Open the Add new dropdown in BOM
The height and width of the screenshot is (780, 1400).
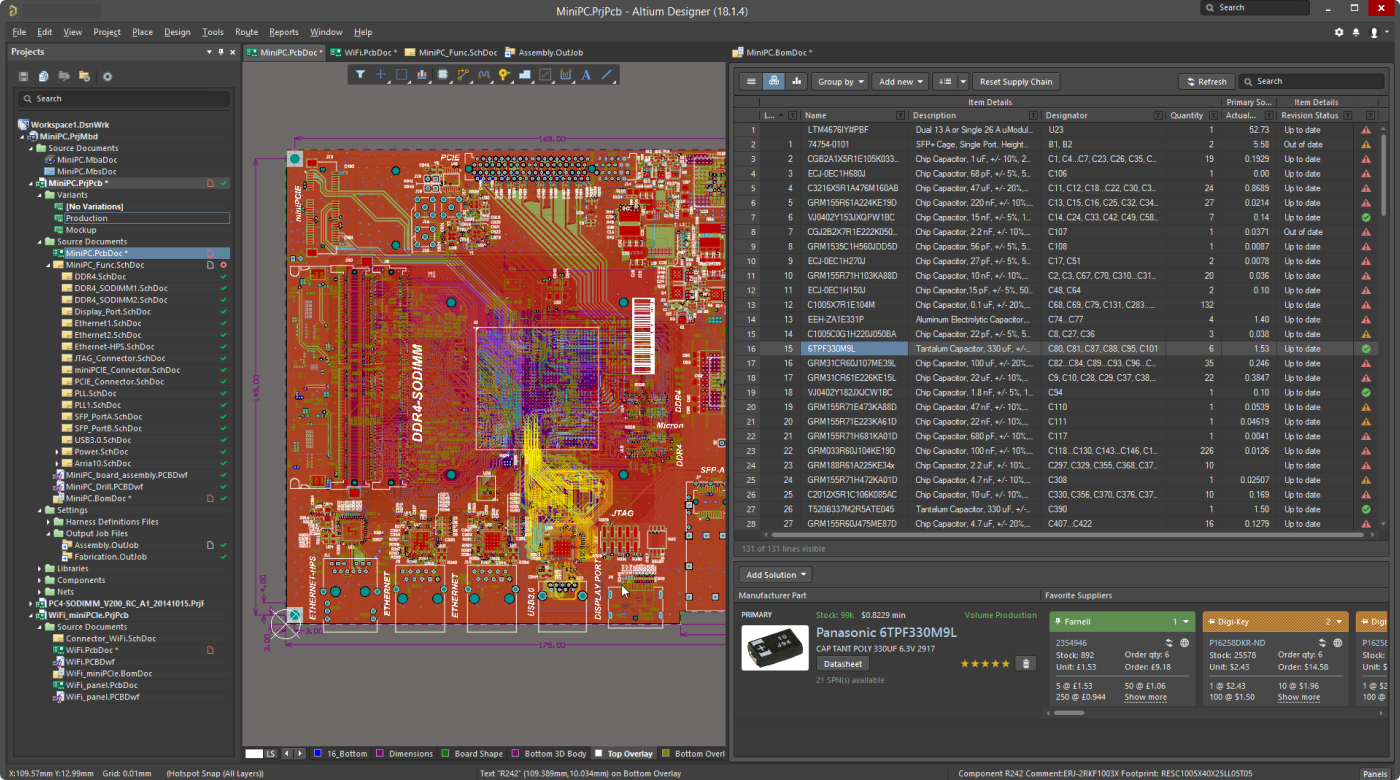pos(899,81)
